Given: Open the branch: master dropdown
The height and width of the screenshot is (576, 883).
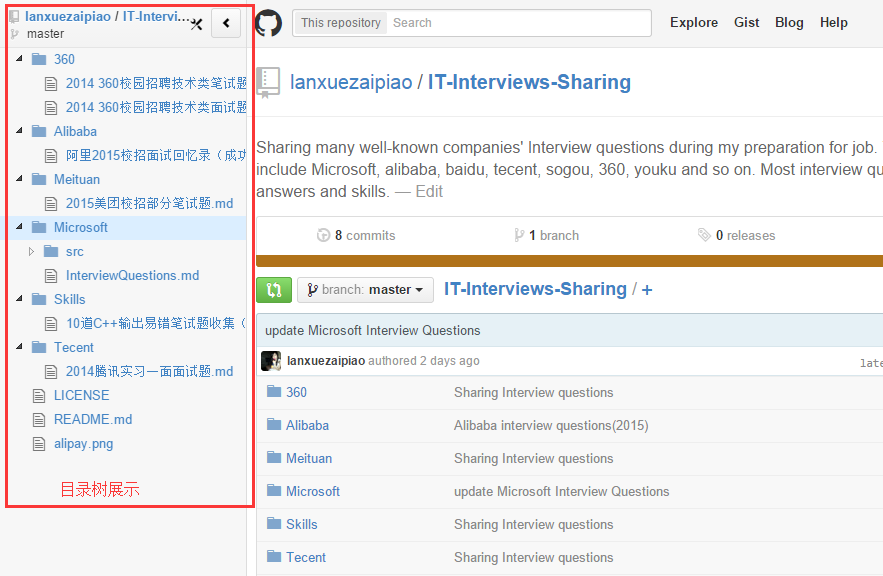Looking at the screenshot, I should point(365,290).
